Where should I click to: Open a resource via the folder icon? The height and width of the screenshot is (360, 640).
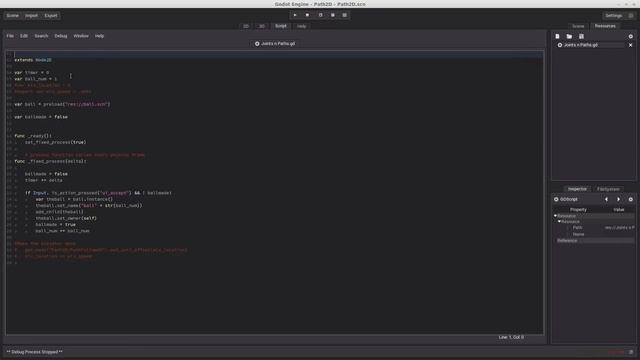[x=569, y=36]
